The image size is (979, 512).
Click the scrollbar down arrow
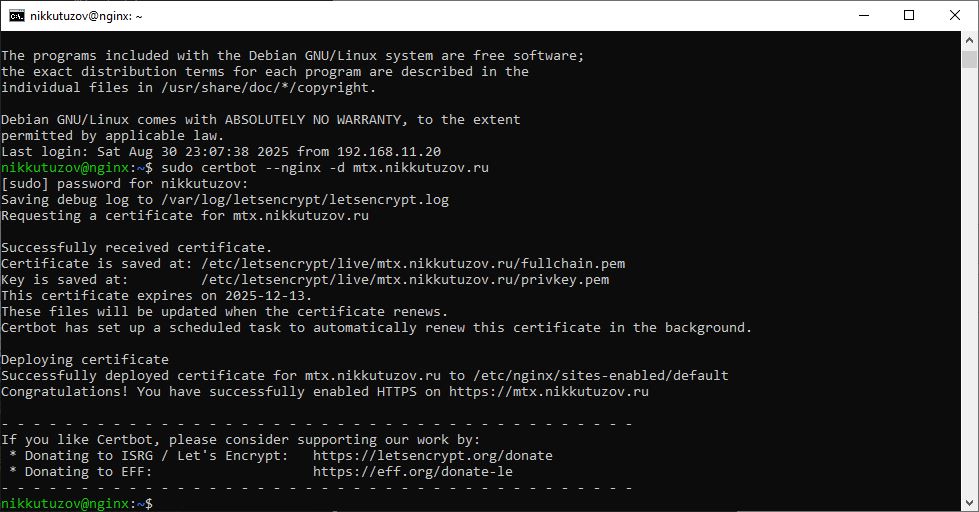(969, 502)
